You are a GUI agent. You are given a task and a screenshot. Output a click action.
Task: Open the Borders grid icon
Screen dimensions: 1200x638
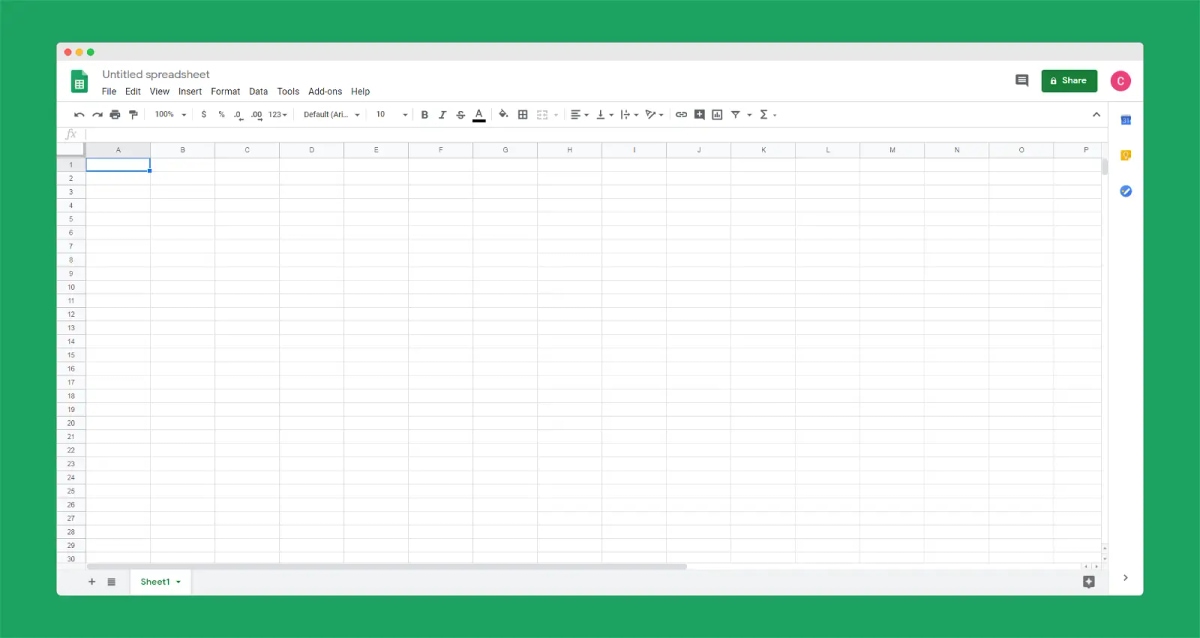(522, 115)
